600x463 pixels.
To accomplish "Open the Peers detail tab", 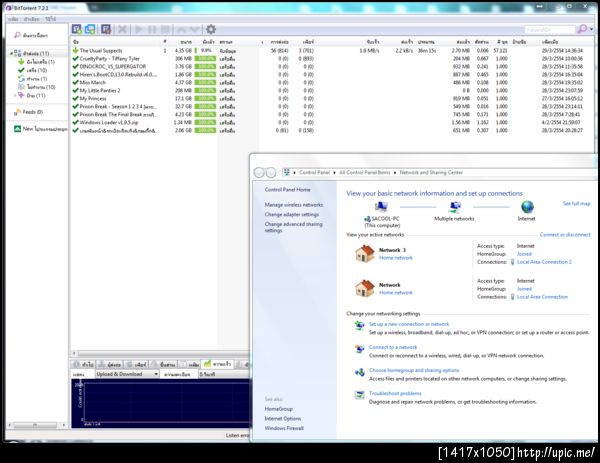I will coord(137,364).
